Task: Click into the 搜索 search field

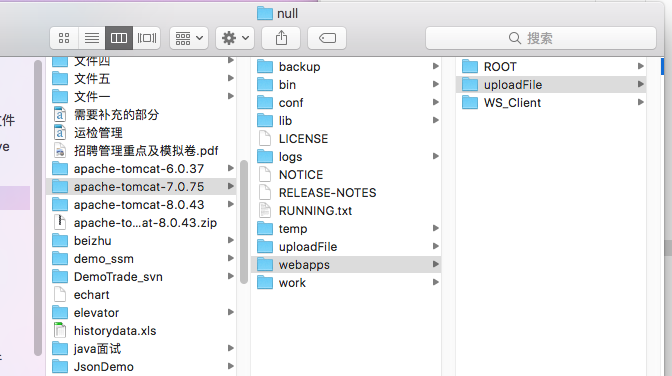Action: (x=541, y=38)
